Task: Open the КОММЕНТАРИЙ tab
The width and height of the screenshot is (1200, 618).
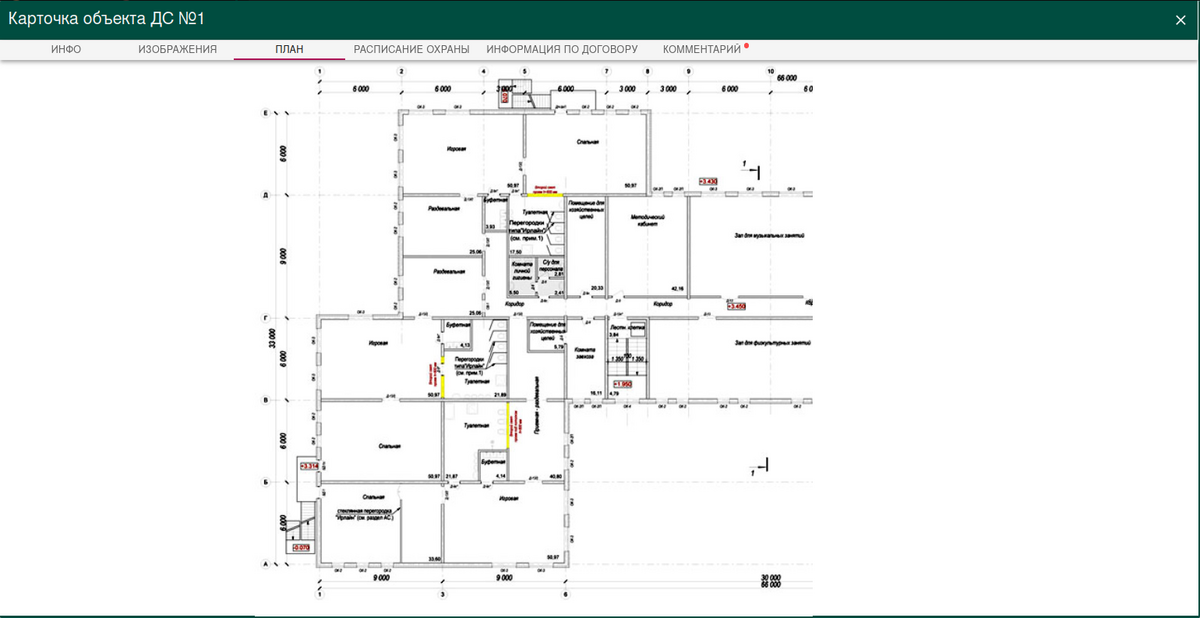Action: pyautogui.click(x=702, y=49)
